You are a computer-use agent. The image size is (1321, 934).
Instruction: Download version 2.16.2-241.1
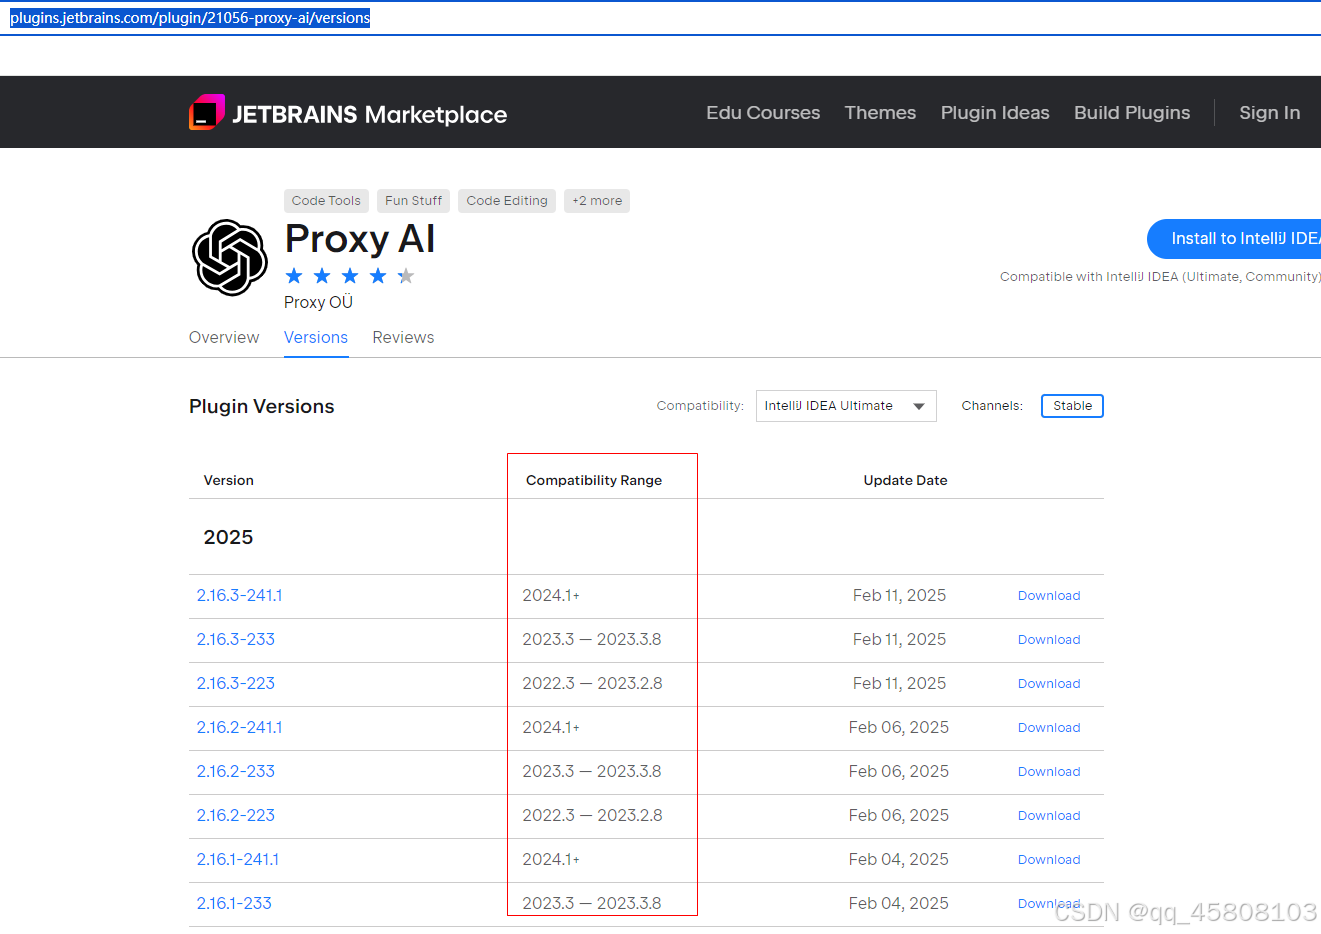(x=1049, y=728)
